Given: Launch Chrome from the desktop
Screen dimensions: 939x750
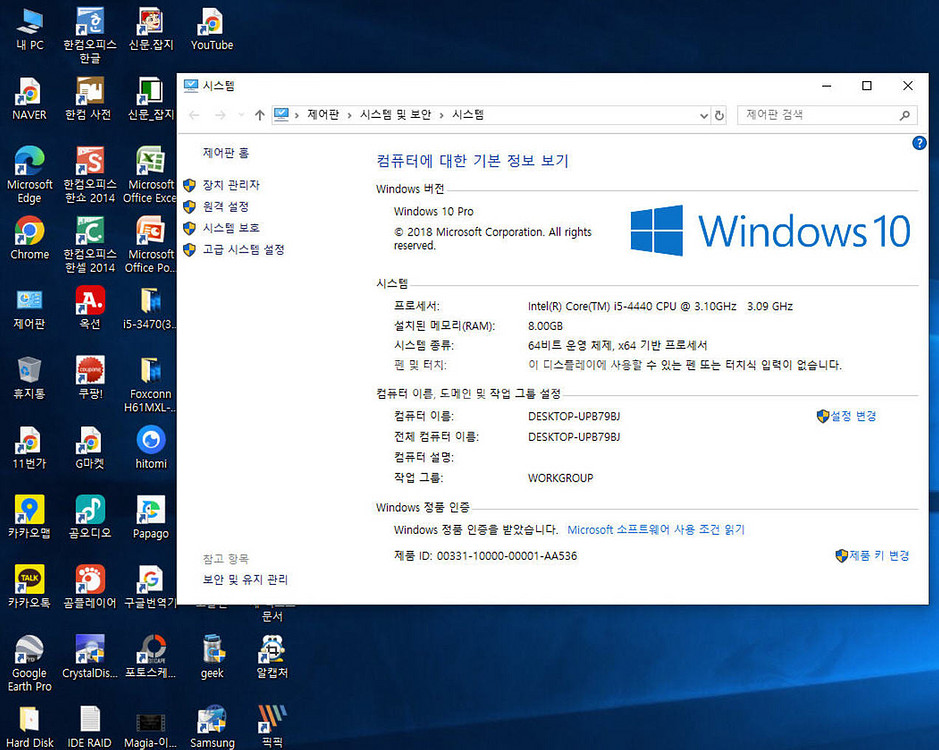Looking at the screenshot, I should click(x=29, y=238).
